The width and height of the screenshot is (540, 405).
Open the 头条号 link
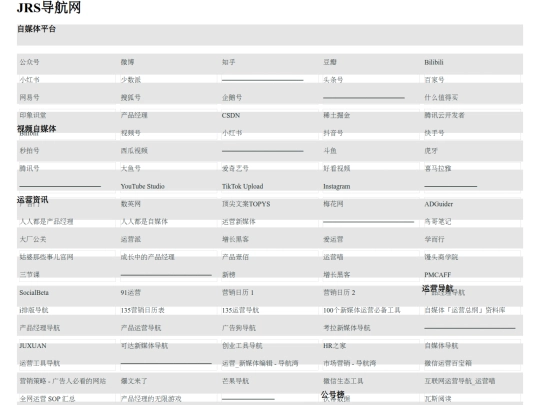[x=333, y=80]
